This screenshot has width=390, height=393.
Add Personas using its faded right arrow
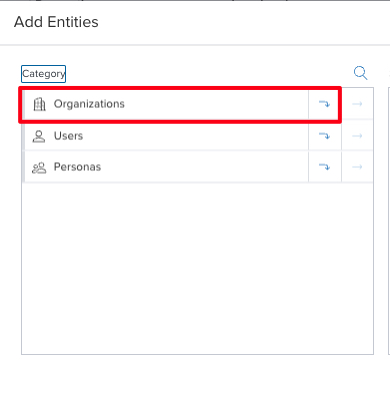(x=357, y=167)
